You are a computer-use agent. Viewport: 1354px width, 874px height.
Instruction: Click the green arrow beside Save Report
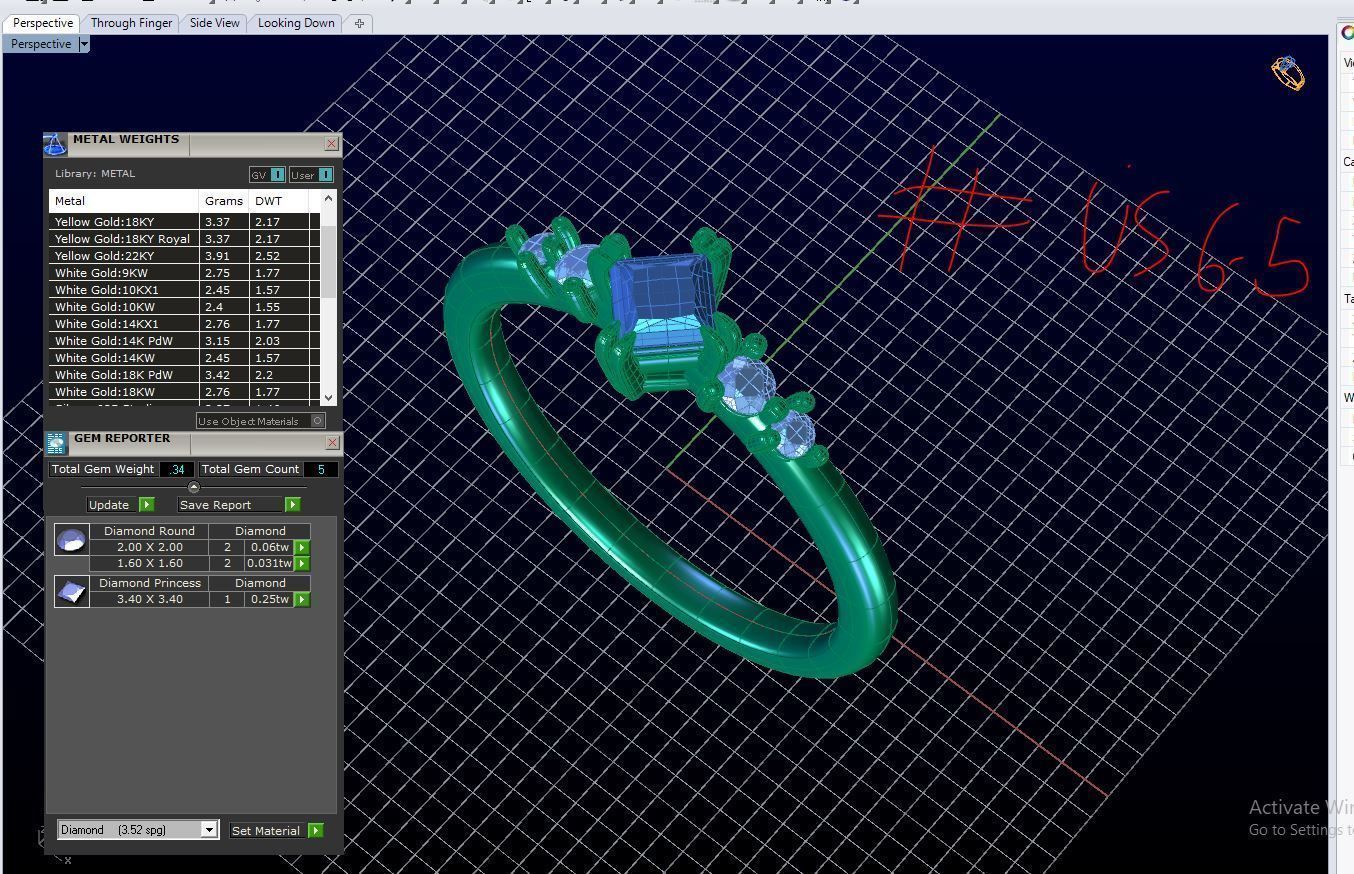click(x=292, y=505)
